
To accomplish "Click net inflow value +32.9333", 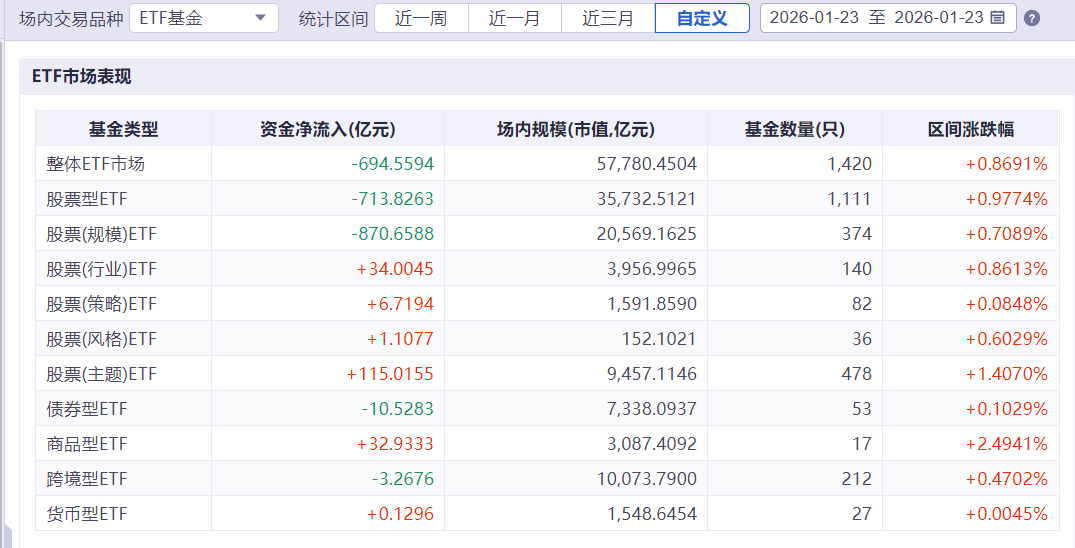I will pos(395,444).
